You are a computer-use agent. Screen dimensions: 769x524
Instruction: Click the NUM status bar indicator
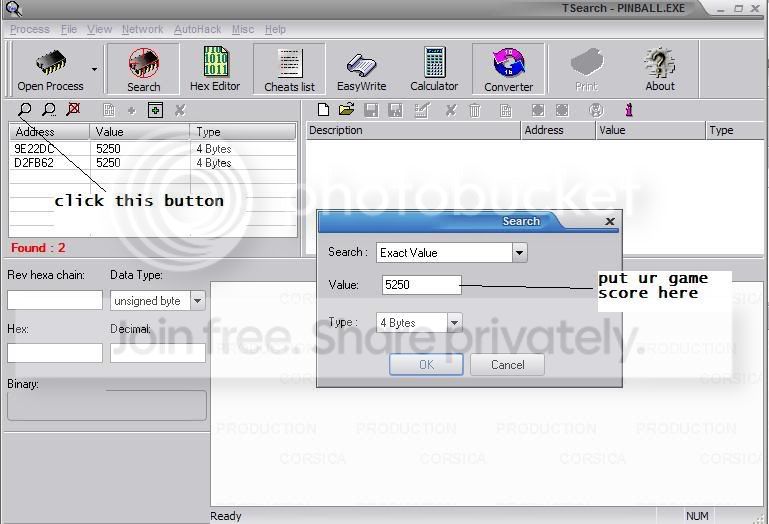tap(696, 516)
